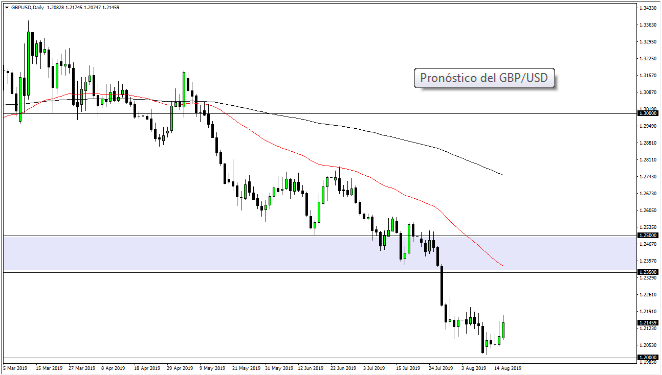Click the 1.28810 price axis label
662x375 pixels.
[648, 143]
